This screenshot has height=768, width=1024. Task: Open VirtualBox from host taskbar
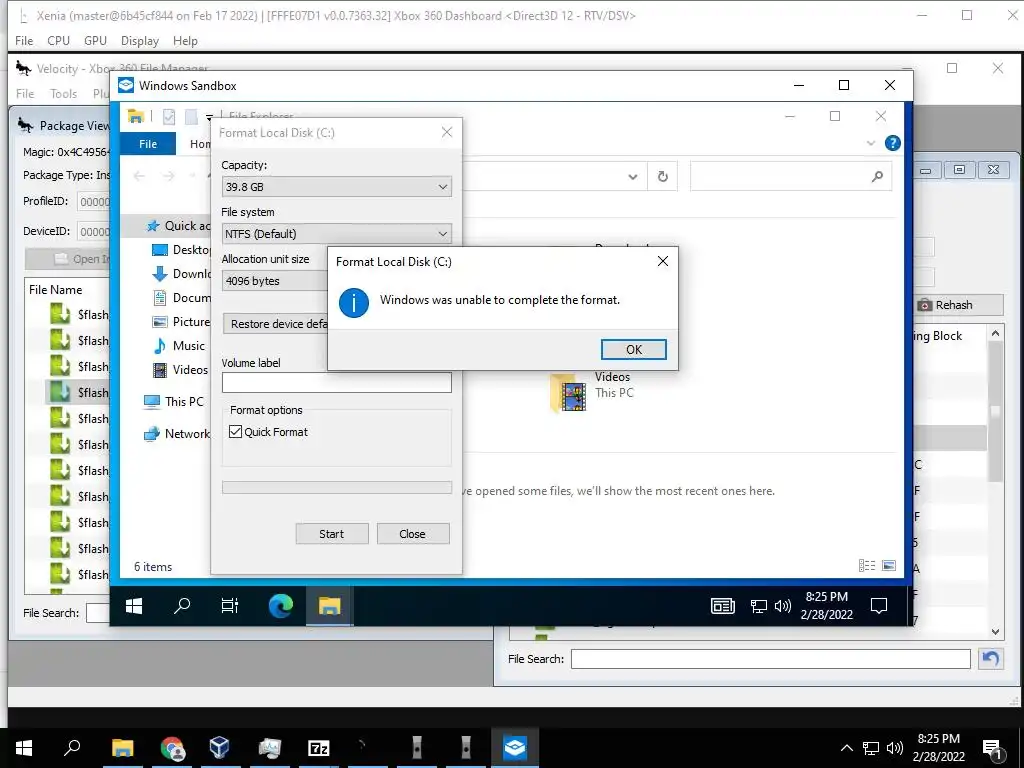pos(219,748)
